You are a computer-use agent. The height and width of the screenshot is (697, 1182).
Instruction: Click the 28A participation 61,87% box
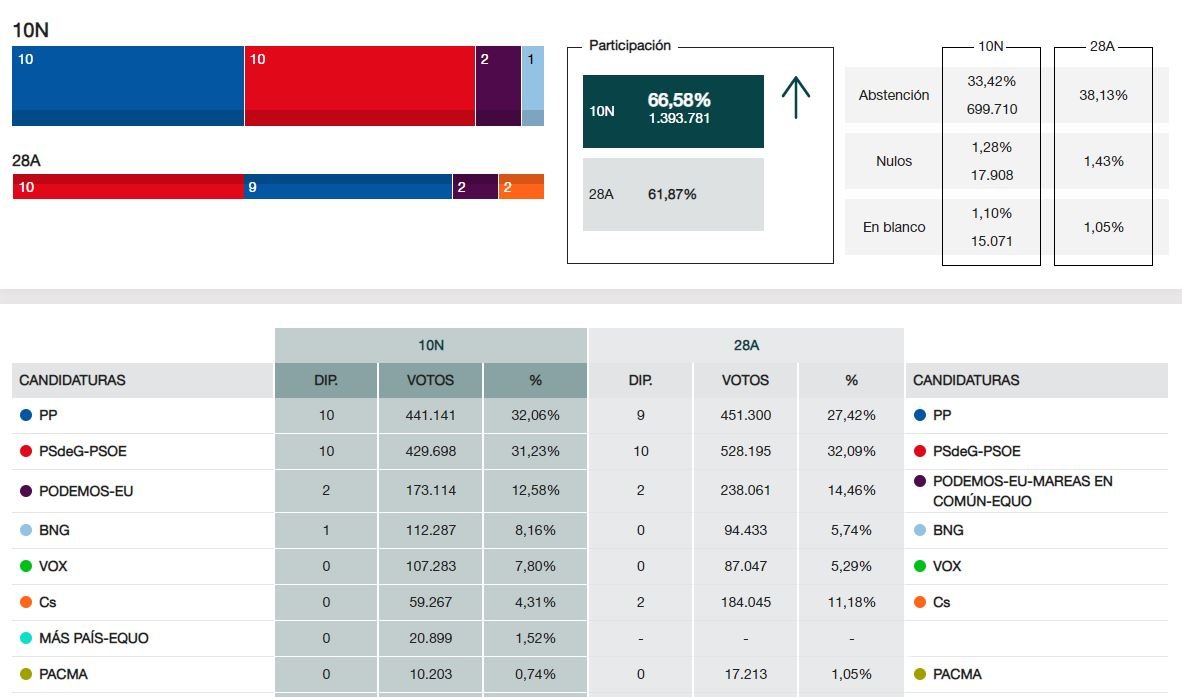click(673, 194)
